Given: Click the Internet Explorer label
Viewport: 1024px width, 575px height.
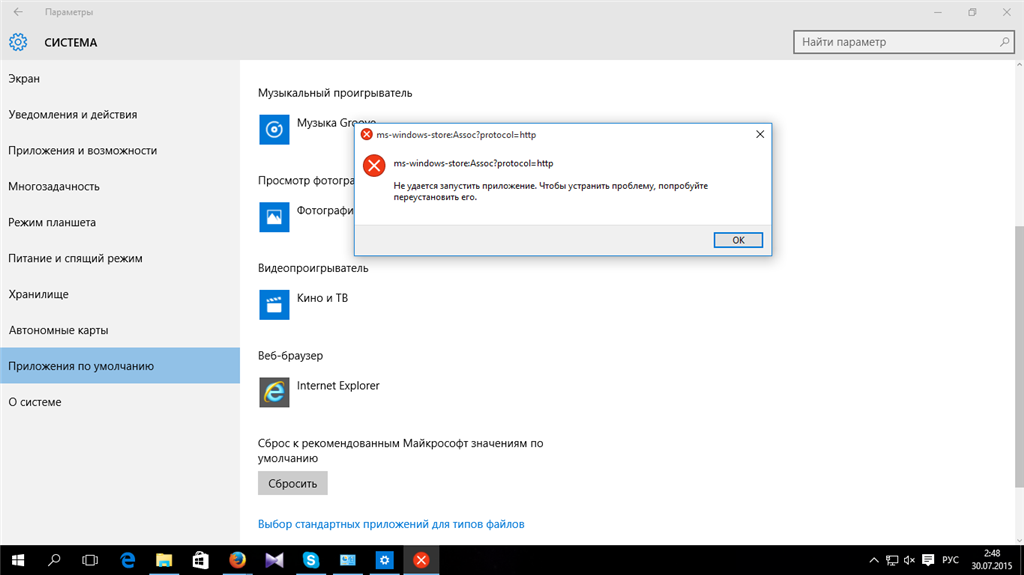Looking at the screenshot, I should tap(338, 386).
